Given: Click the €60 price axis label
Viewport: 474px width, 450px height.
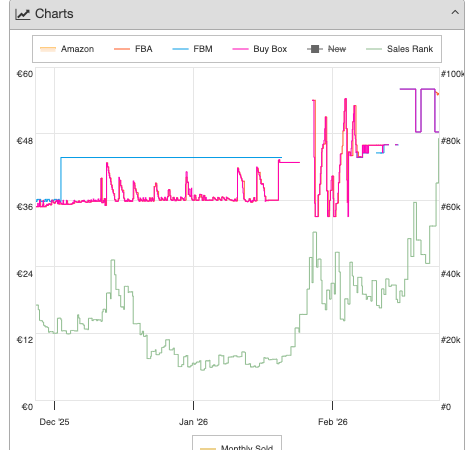Looking at the screenshot, I should tap(25, 74).
